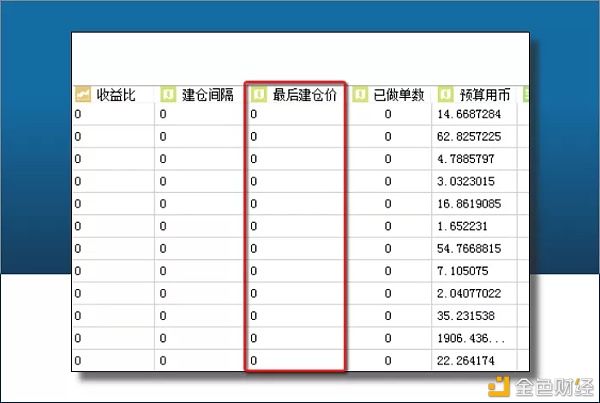600x403 pixels.
Task: Click the icon beside 已做单数 header
Action: pos(360,95)
